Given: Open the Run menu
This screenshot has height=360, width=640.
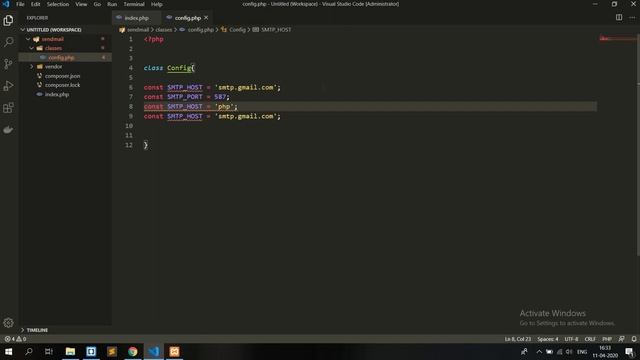Looking at the screenshot, I should tap(112, 4).
